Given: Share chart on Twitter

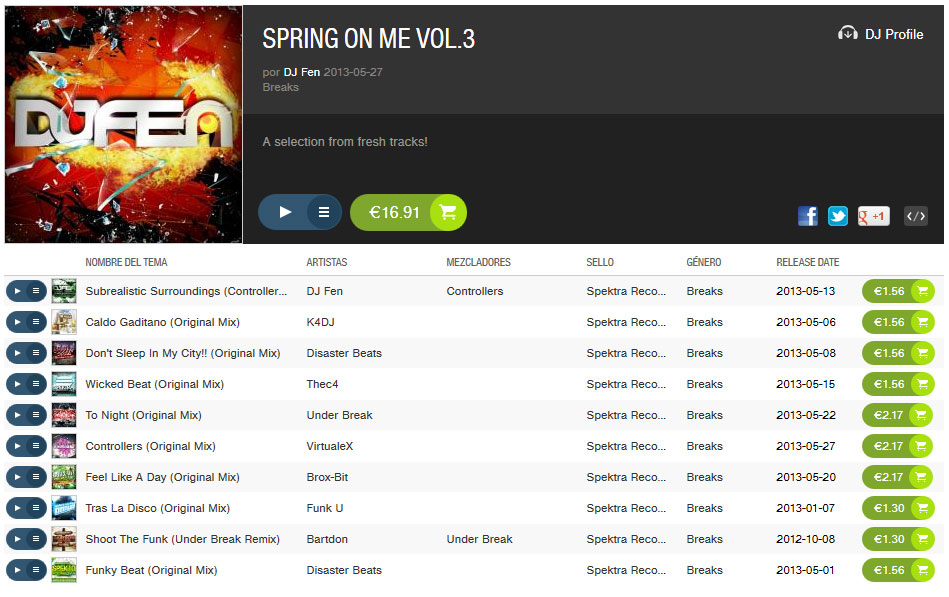Looking at the screenshot, I should (838, 216).
